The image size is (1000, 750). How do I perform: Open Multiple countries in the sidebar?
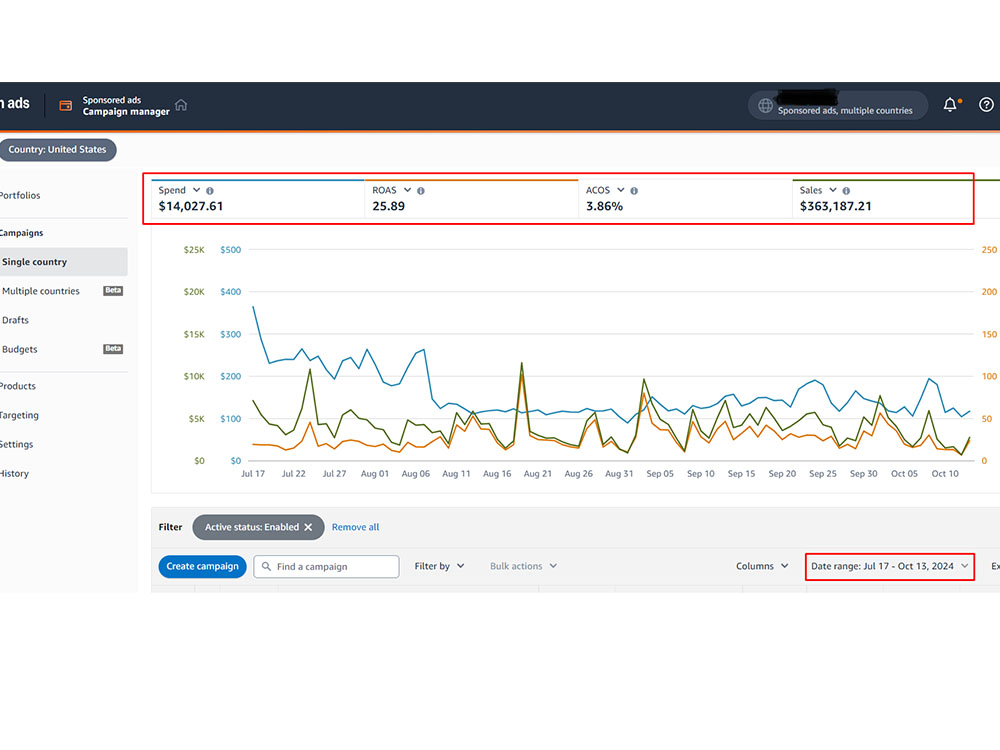pos(41,291)
